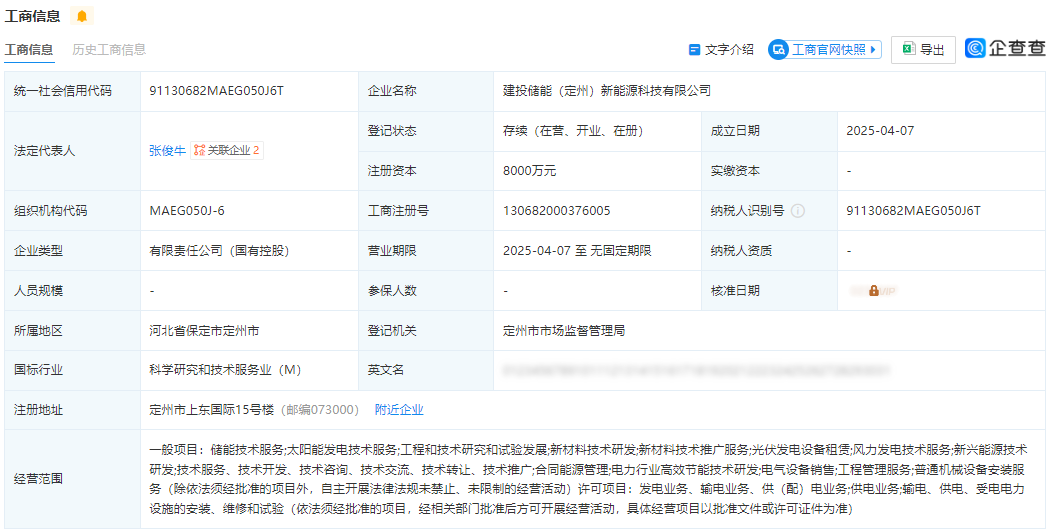
Task: Click the blue 文字介绍 document icon
Action: coord(694,49)
